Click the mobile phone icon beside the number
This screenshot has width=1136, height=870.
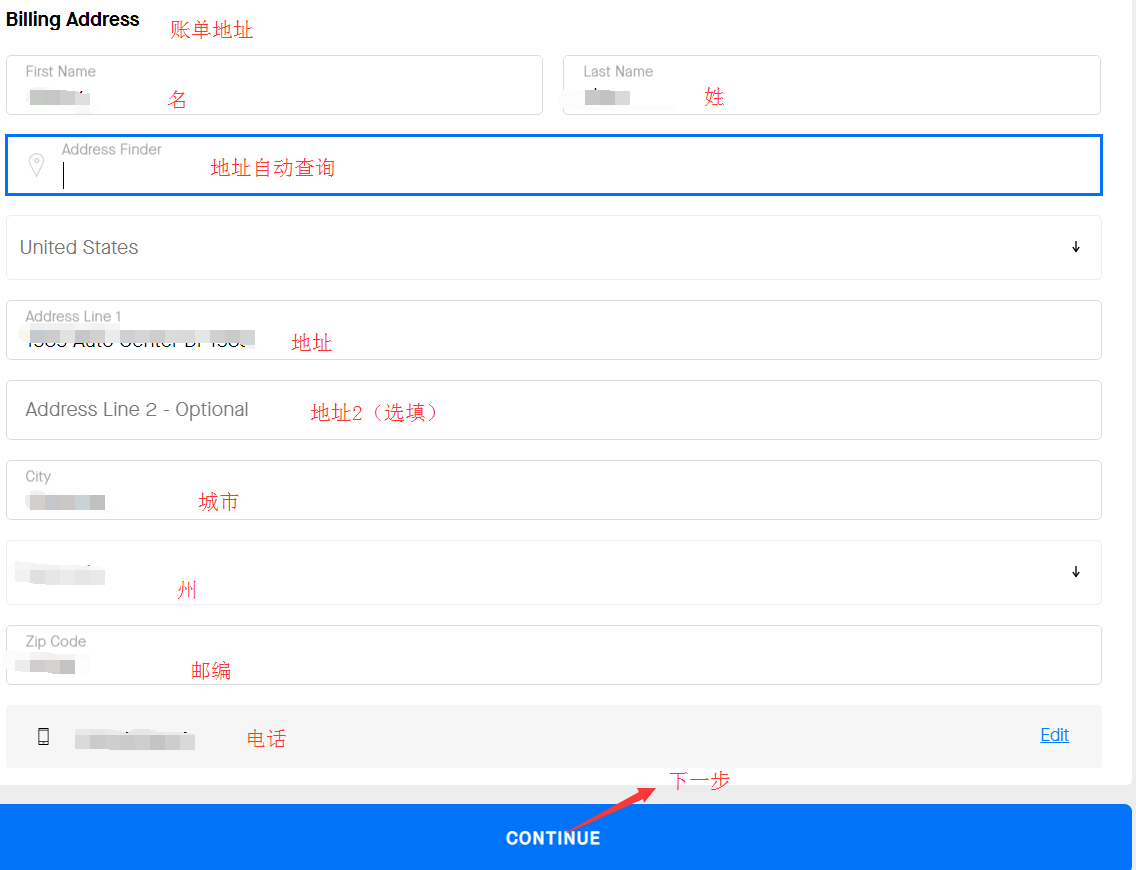[x=43, y=737]
